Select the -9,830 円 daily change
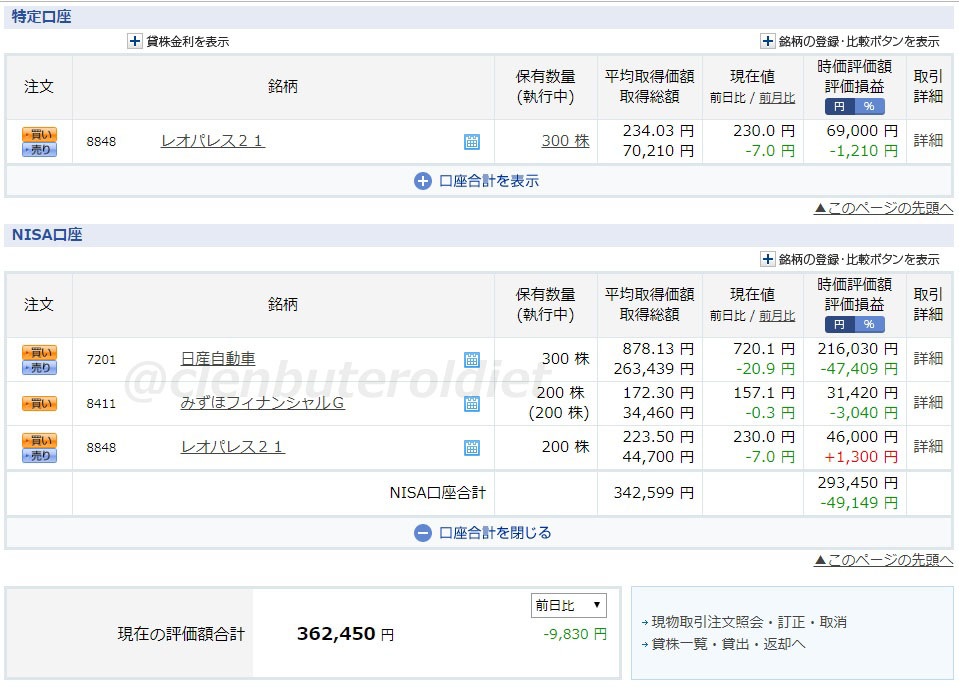 pyautogui.click(x=575, y=634)
